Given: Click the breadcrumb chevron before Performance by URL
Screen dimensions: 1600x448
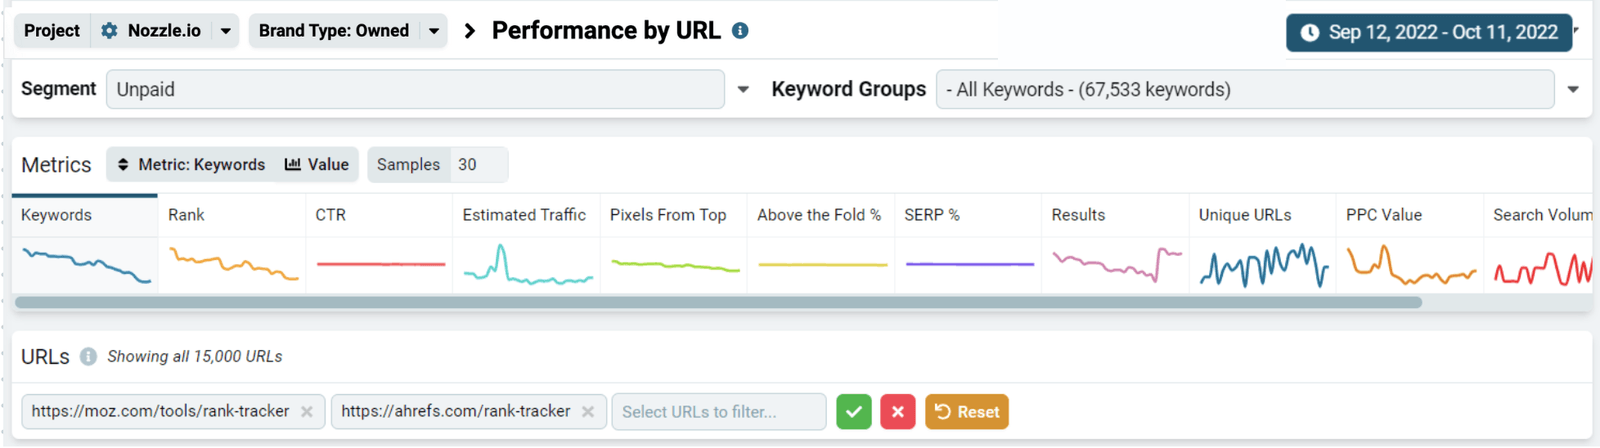Looking at the screenshot, I should pos(469,31).
